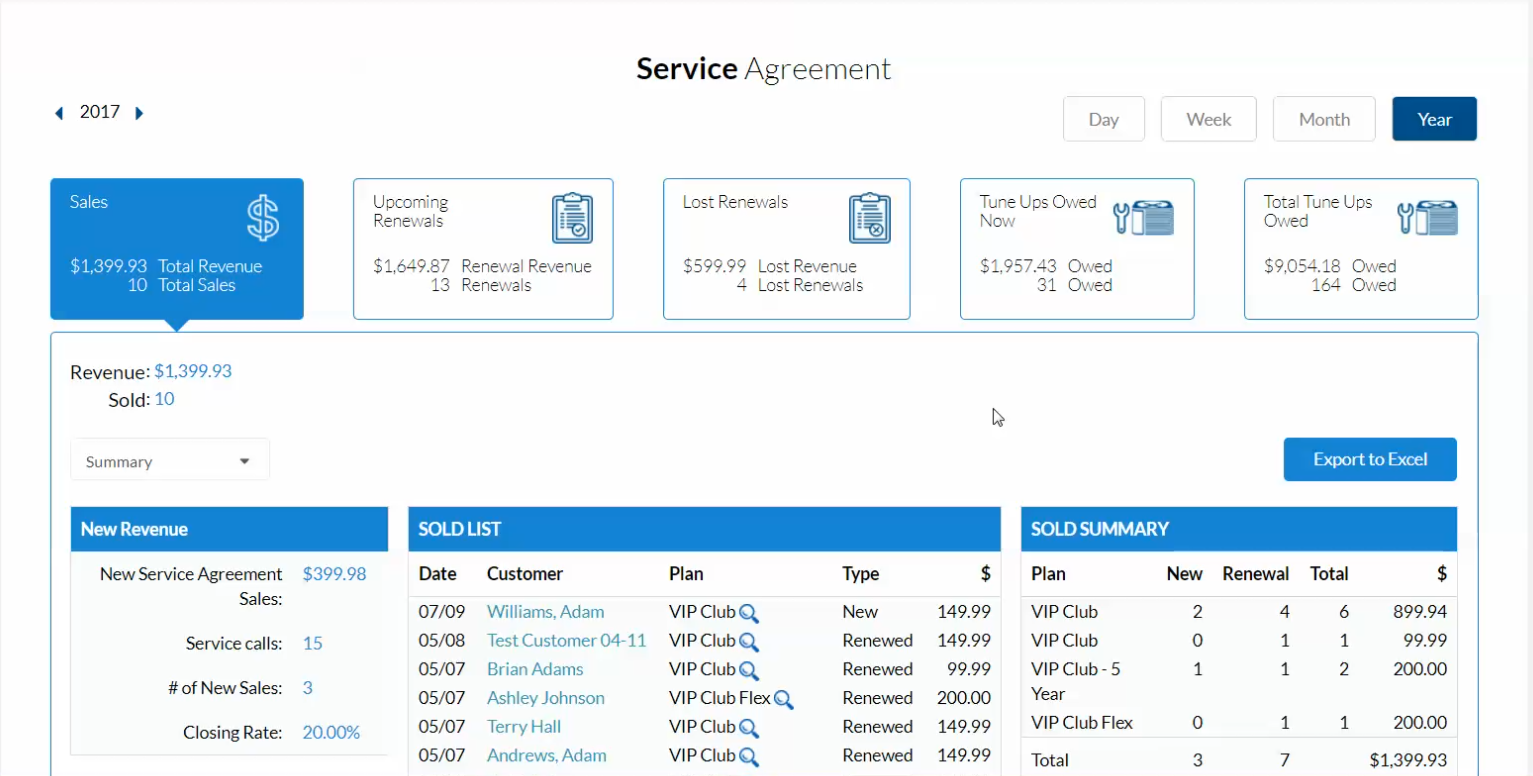The image size is (1533, 776).
Task: Click the clipboard icon on Upcoming Renewals card
Action: 573,217
